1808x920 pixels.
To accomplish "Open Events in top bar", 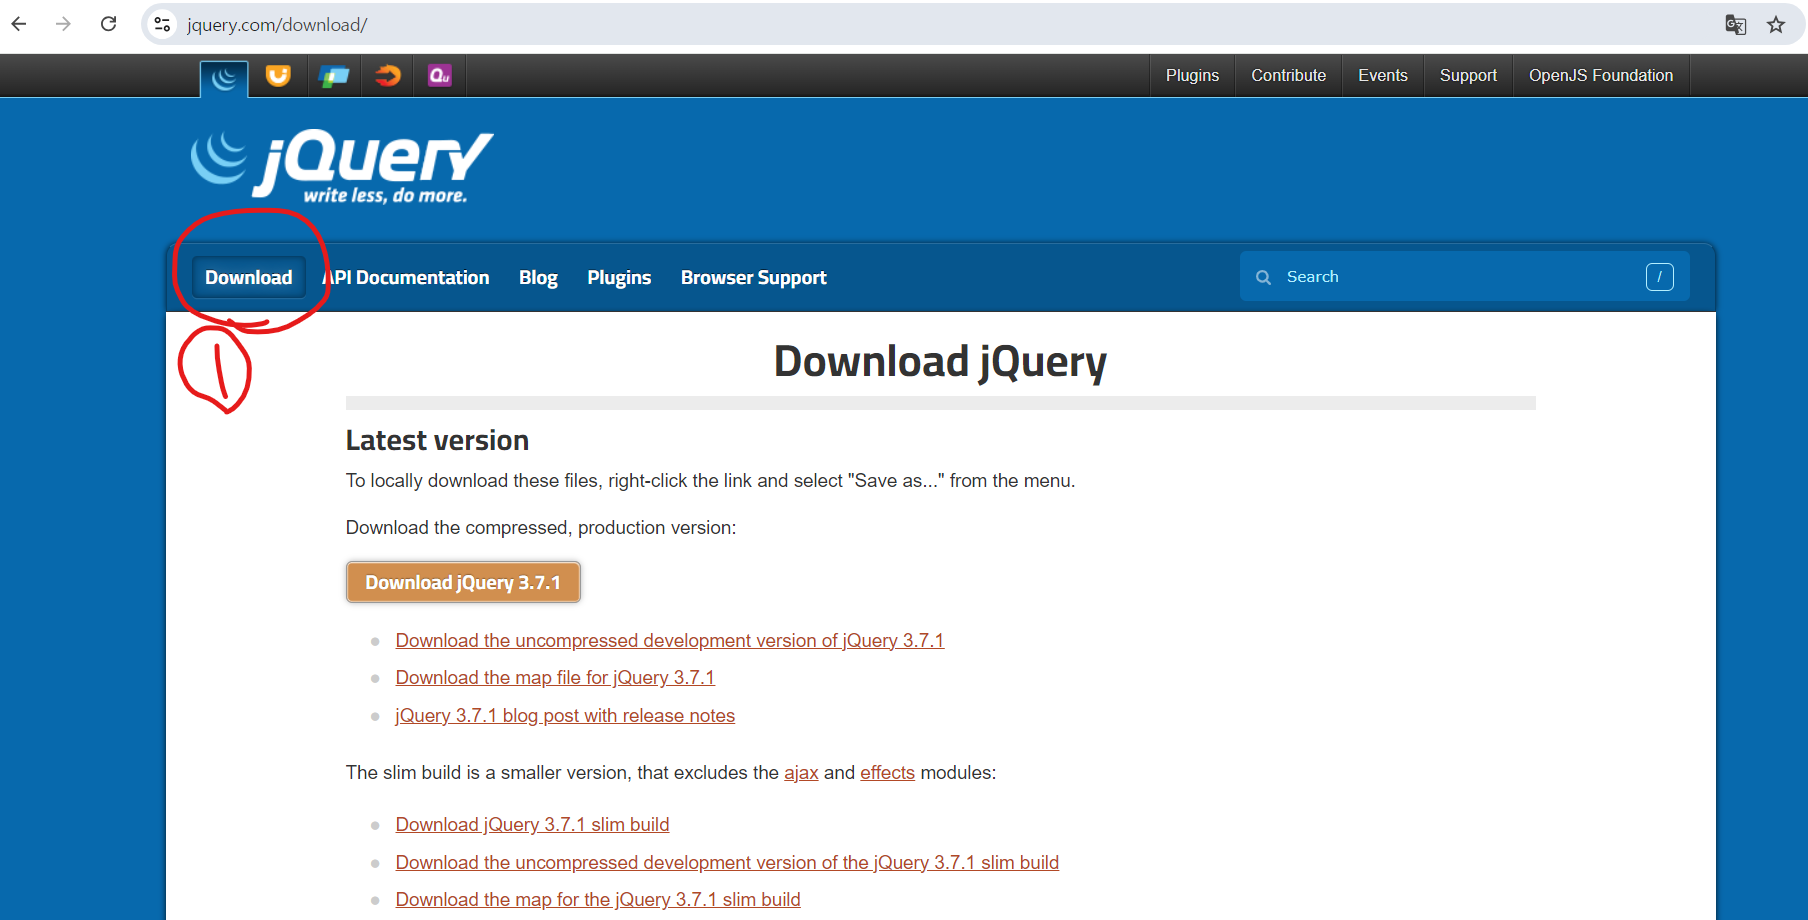I will pos(1383,75).
